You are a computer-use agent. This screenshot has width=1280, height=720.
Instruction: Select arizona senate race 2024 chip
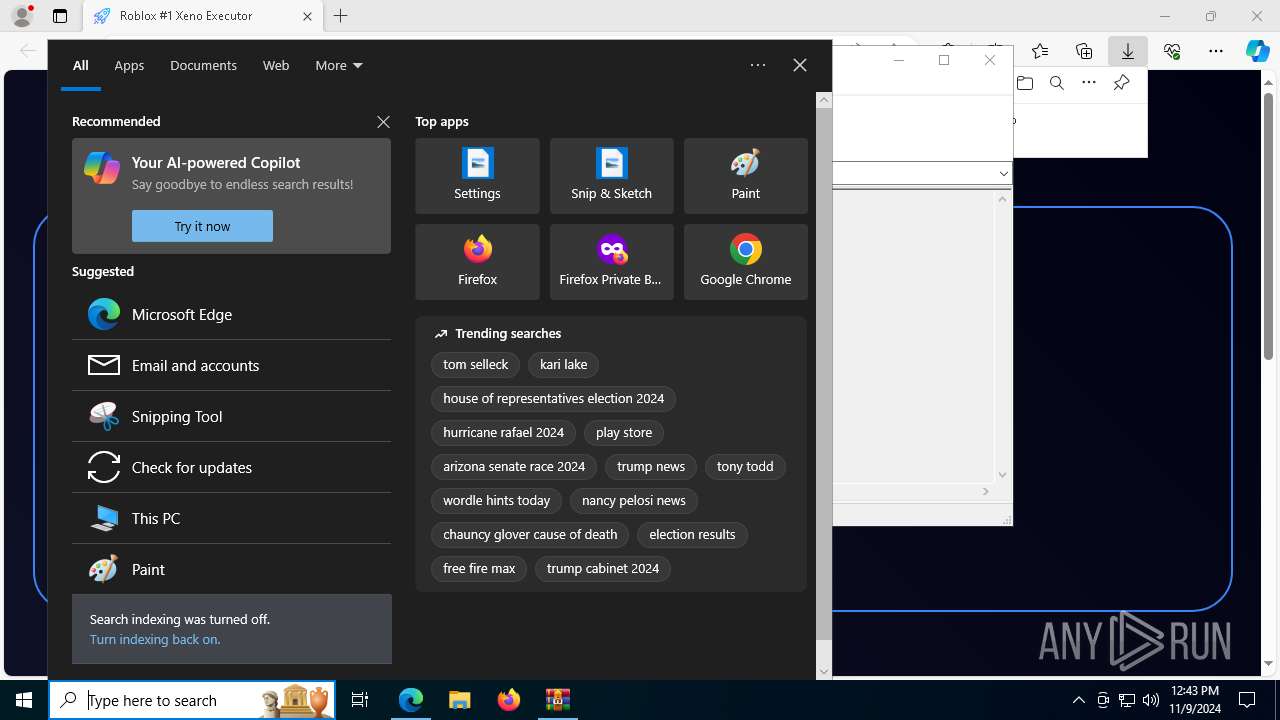[x=514, y=467]
